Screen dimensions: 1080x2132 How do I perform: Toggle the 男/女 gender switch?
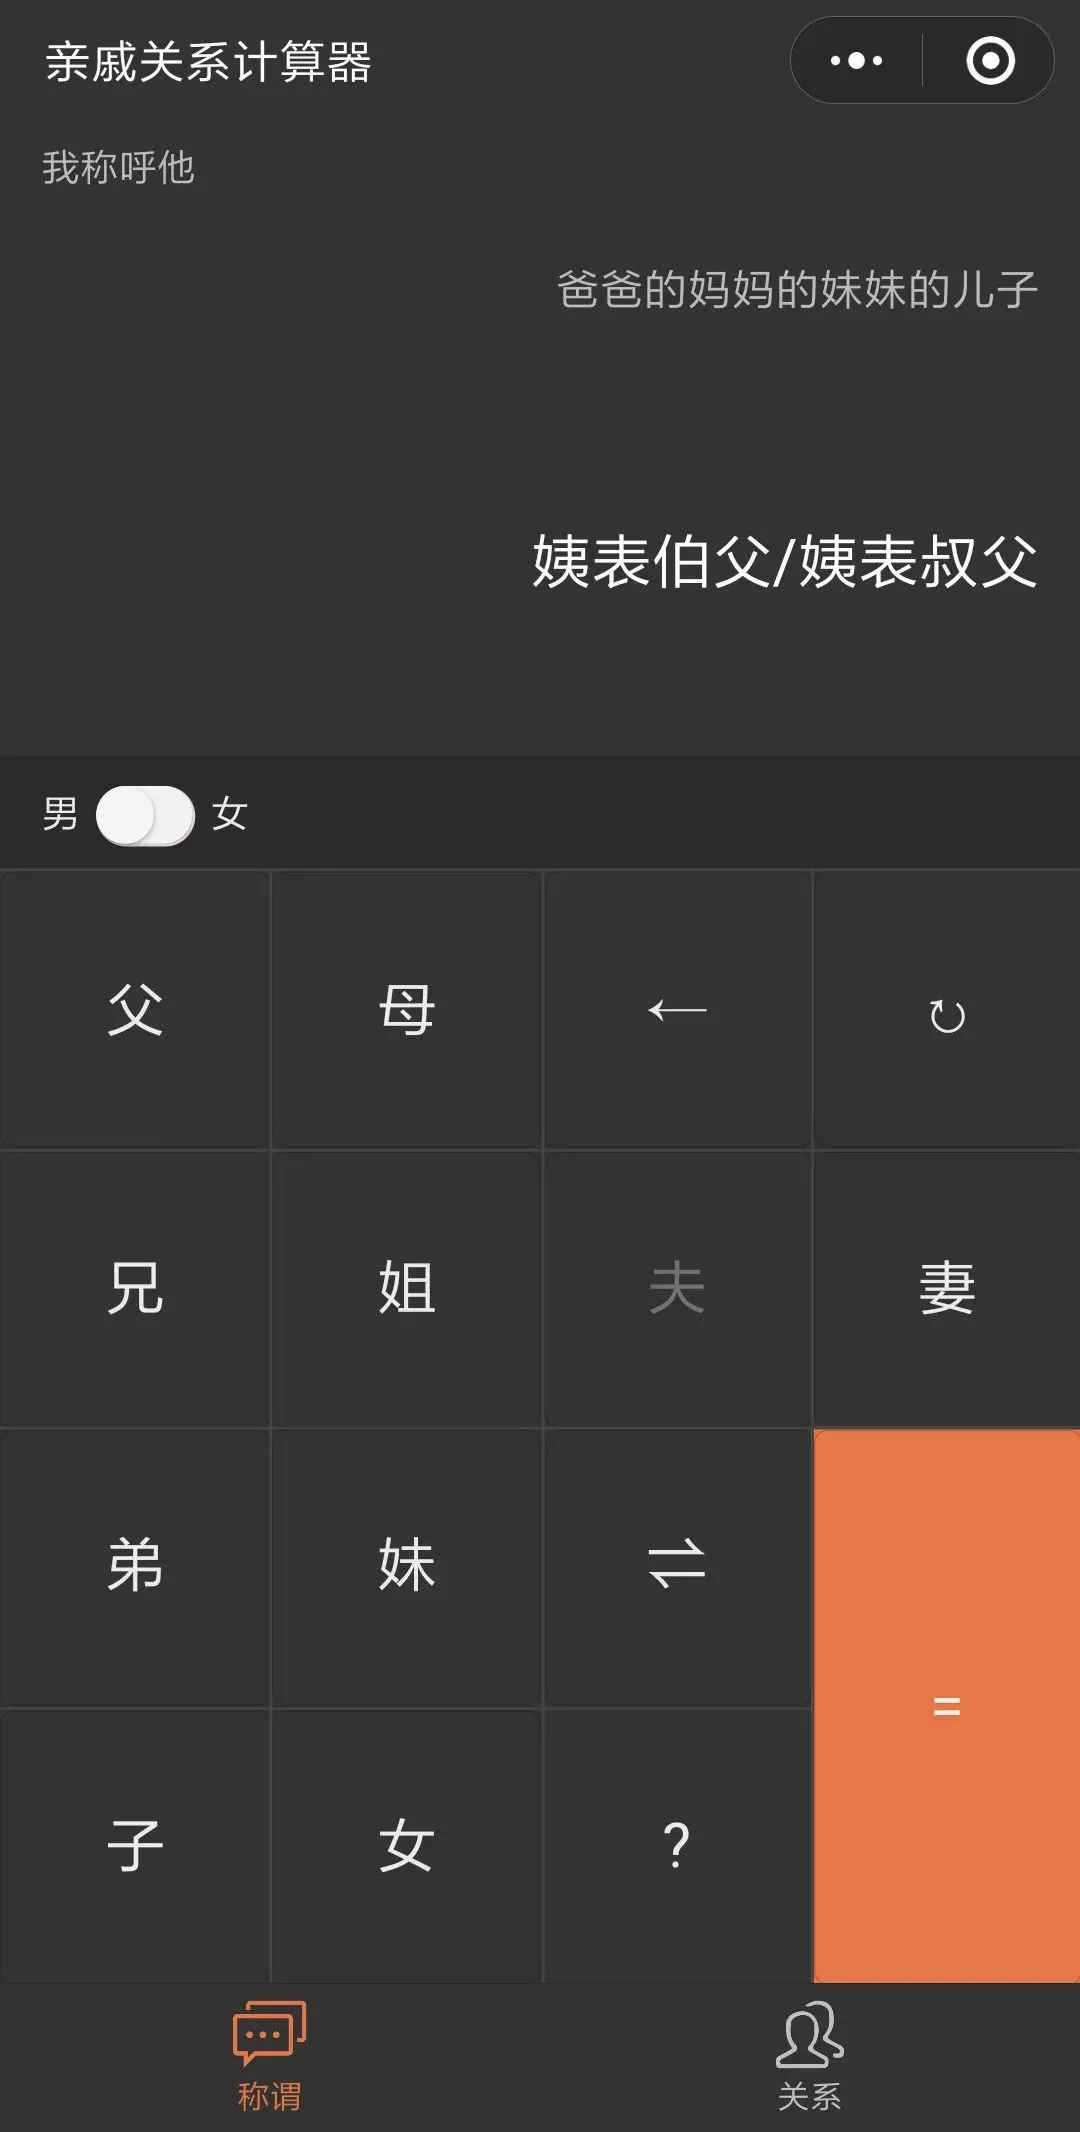[x=145, y=815]
